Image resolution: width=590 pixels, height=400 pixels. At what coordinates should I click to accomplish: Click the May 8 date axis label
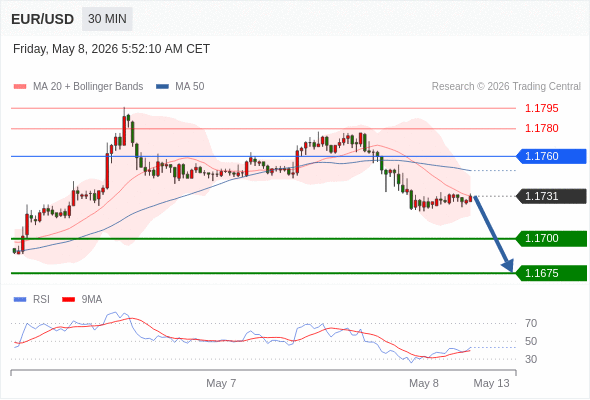[x=424, y=383]
